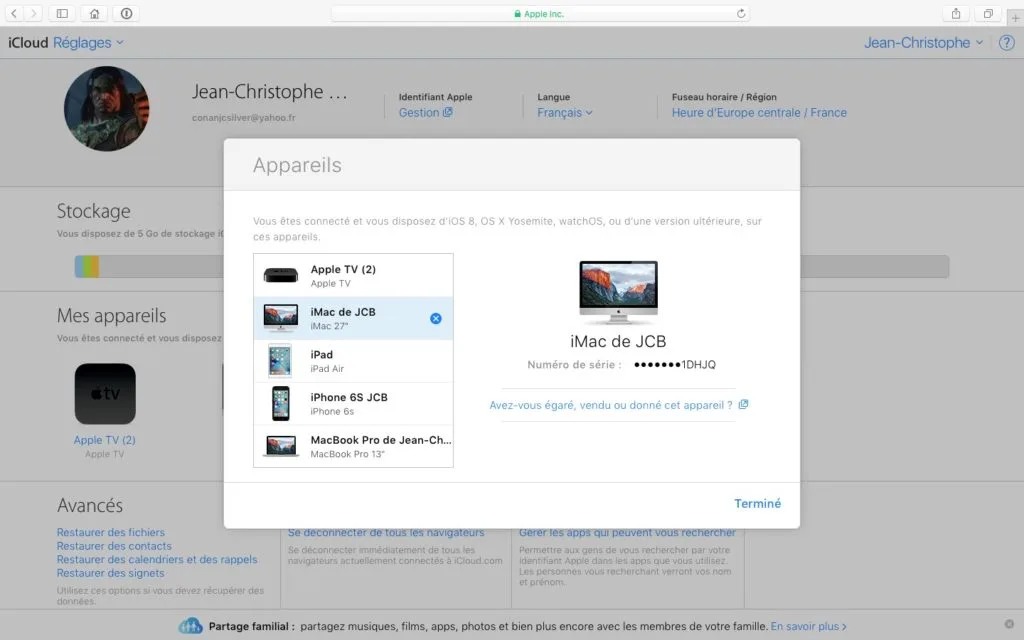Open the Share button in toolbar
1024x640 pixels.
[x=956, y=13]
